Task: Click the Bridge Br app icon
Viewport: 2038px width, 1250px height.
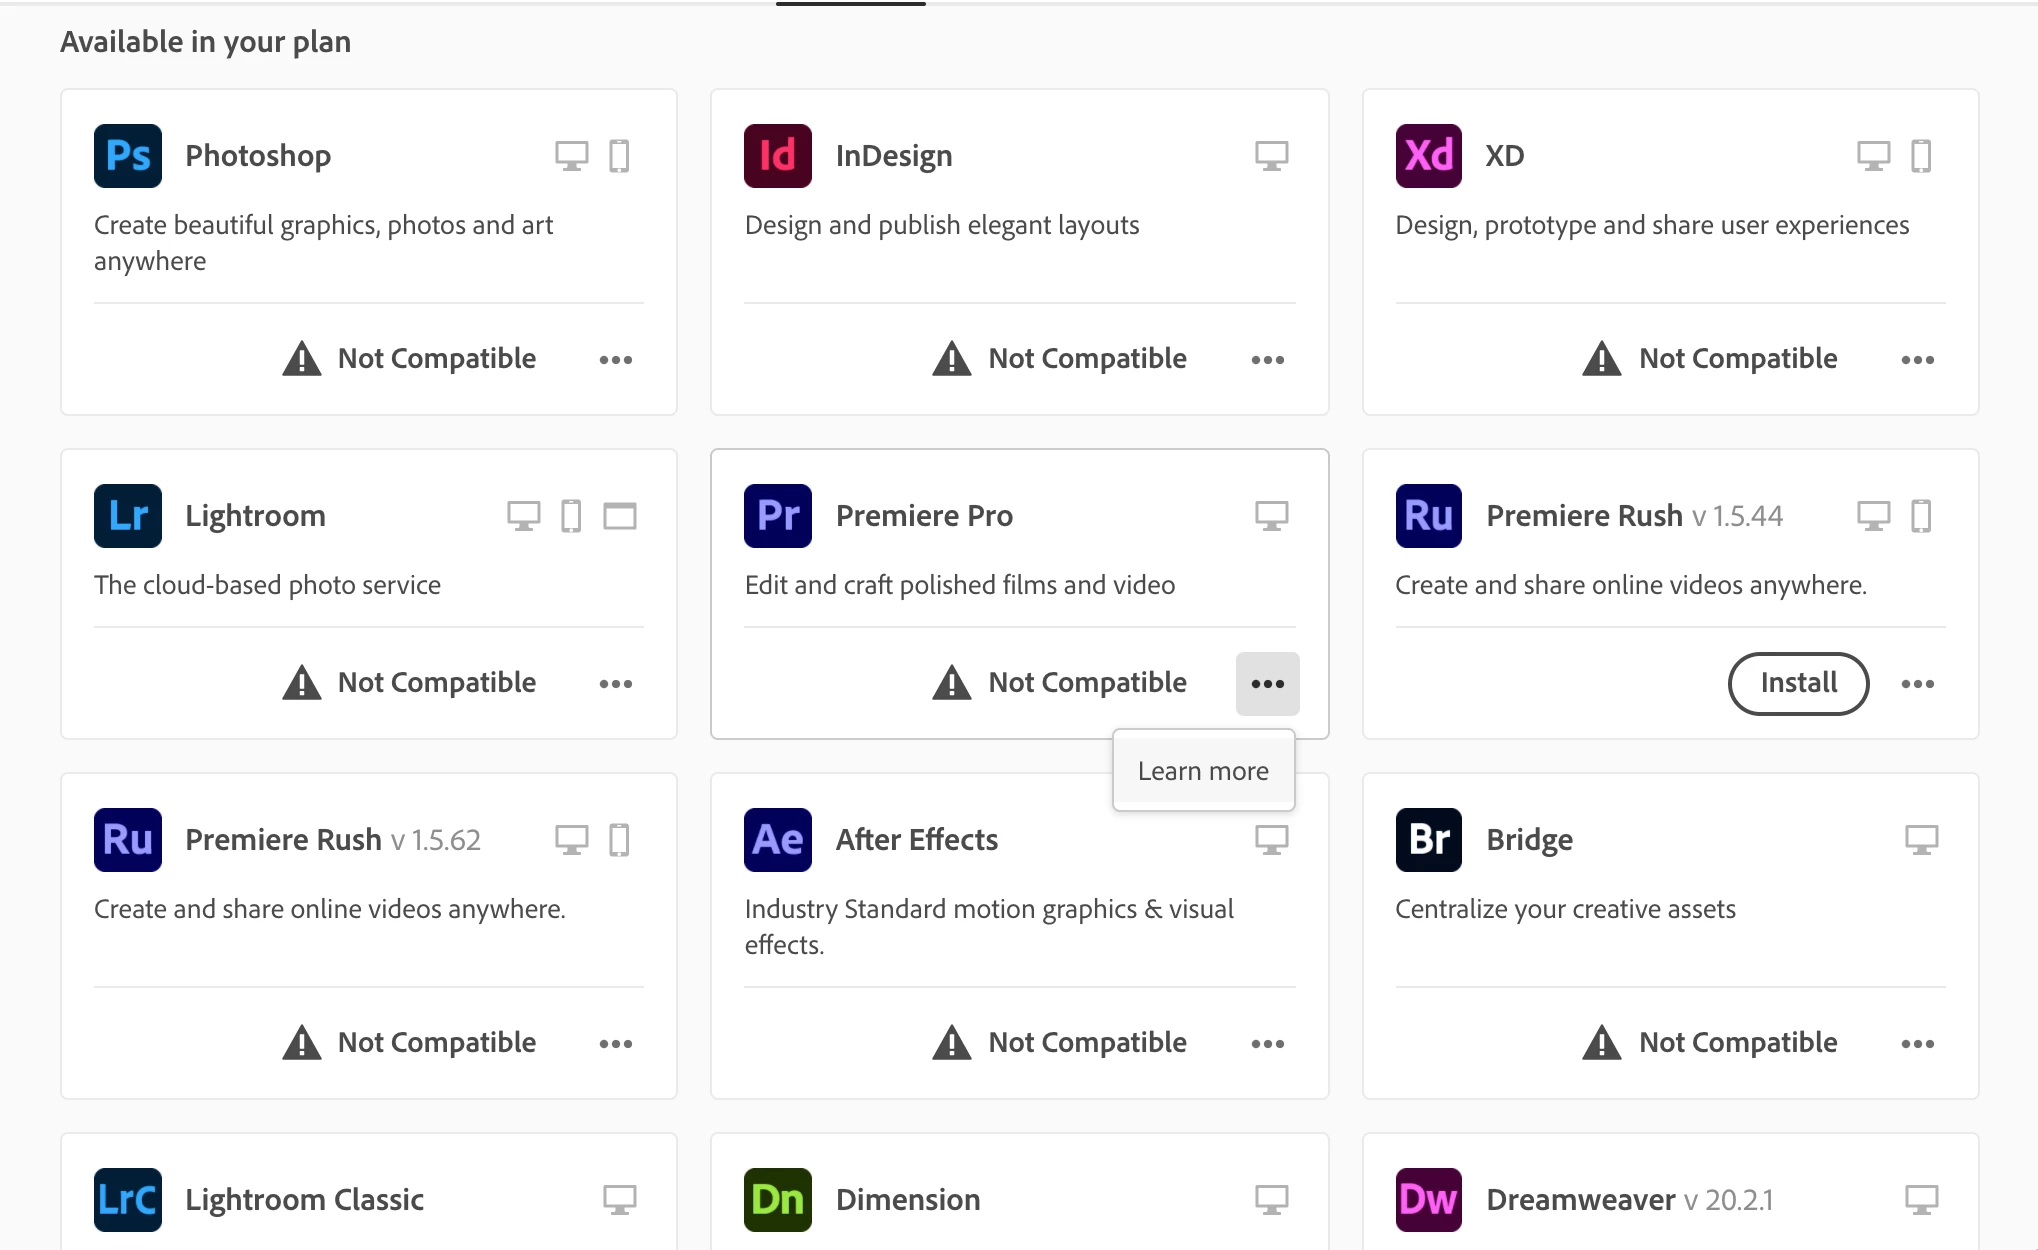Action: click(x=1428, y=840)
